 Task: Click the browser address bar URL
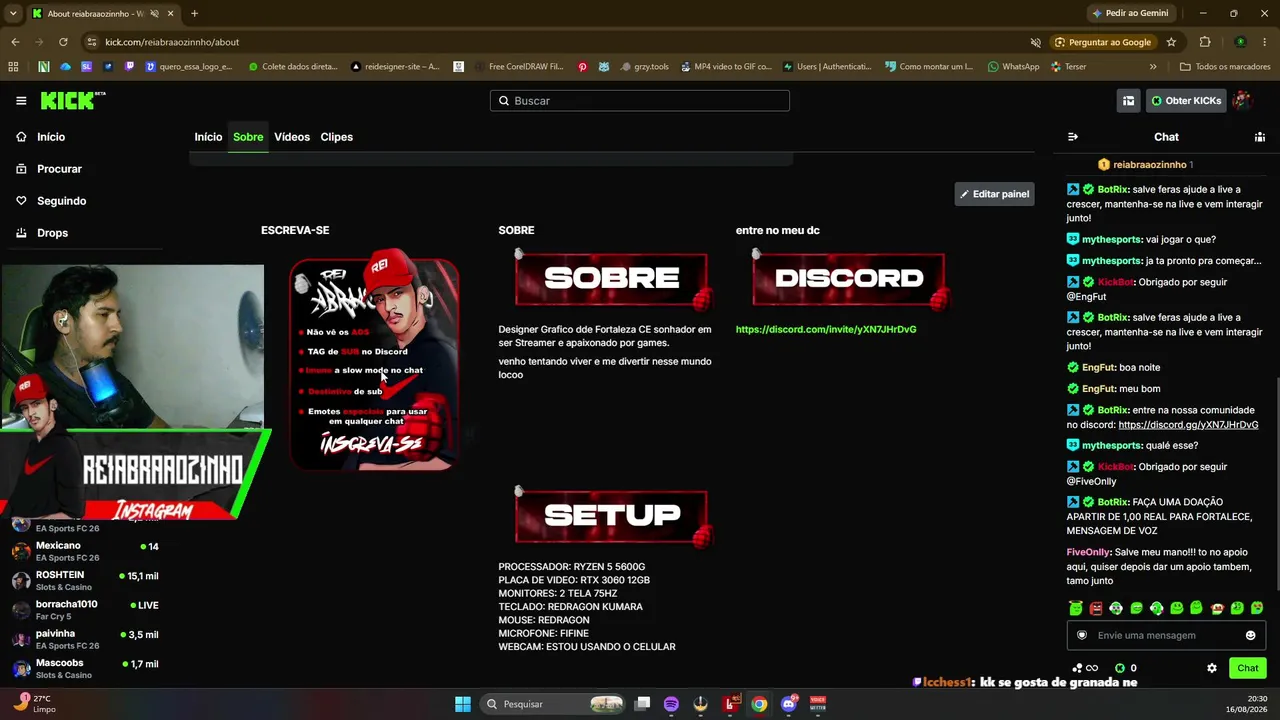coord(172,42)
